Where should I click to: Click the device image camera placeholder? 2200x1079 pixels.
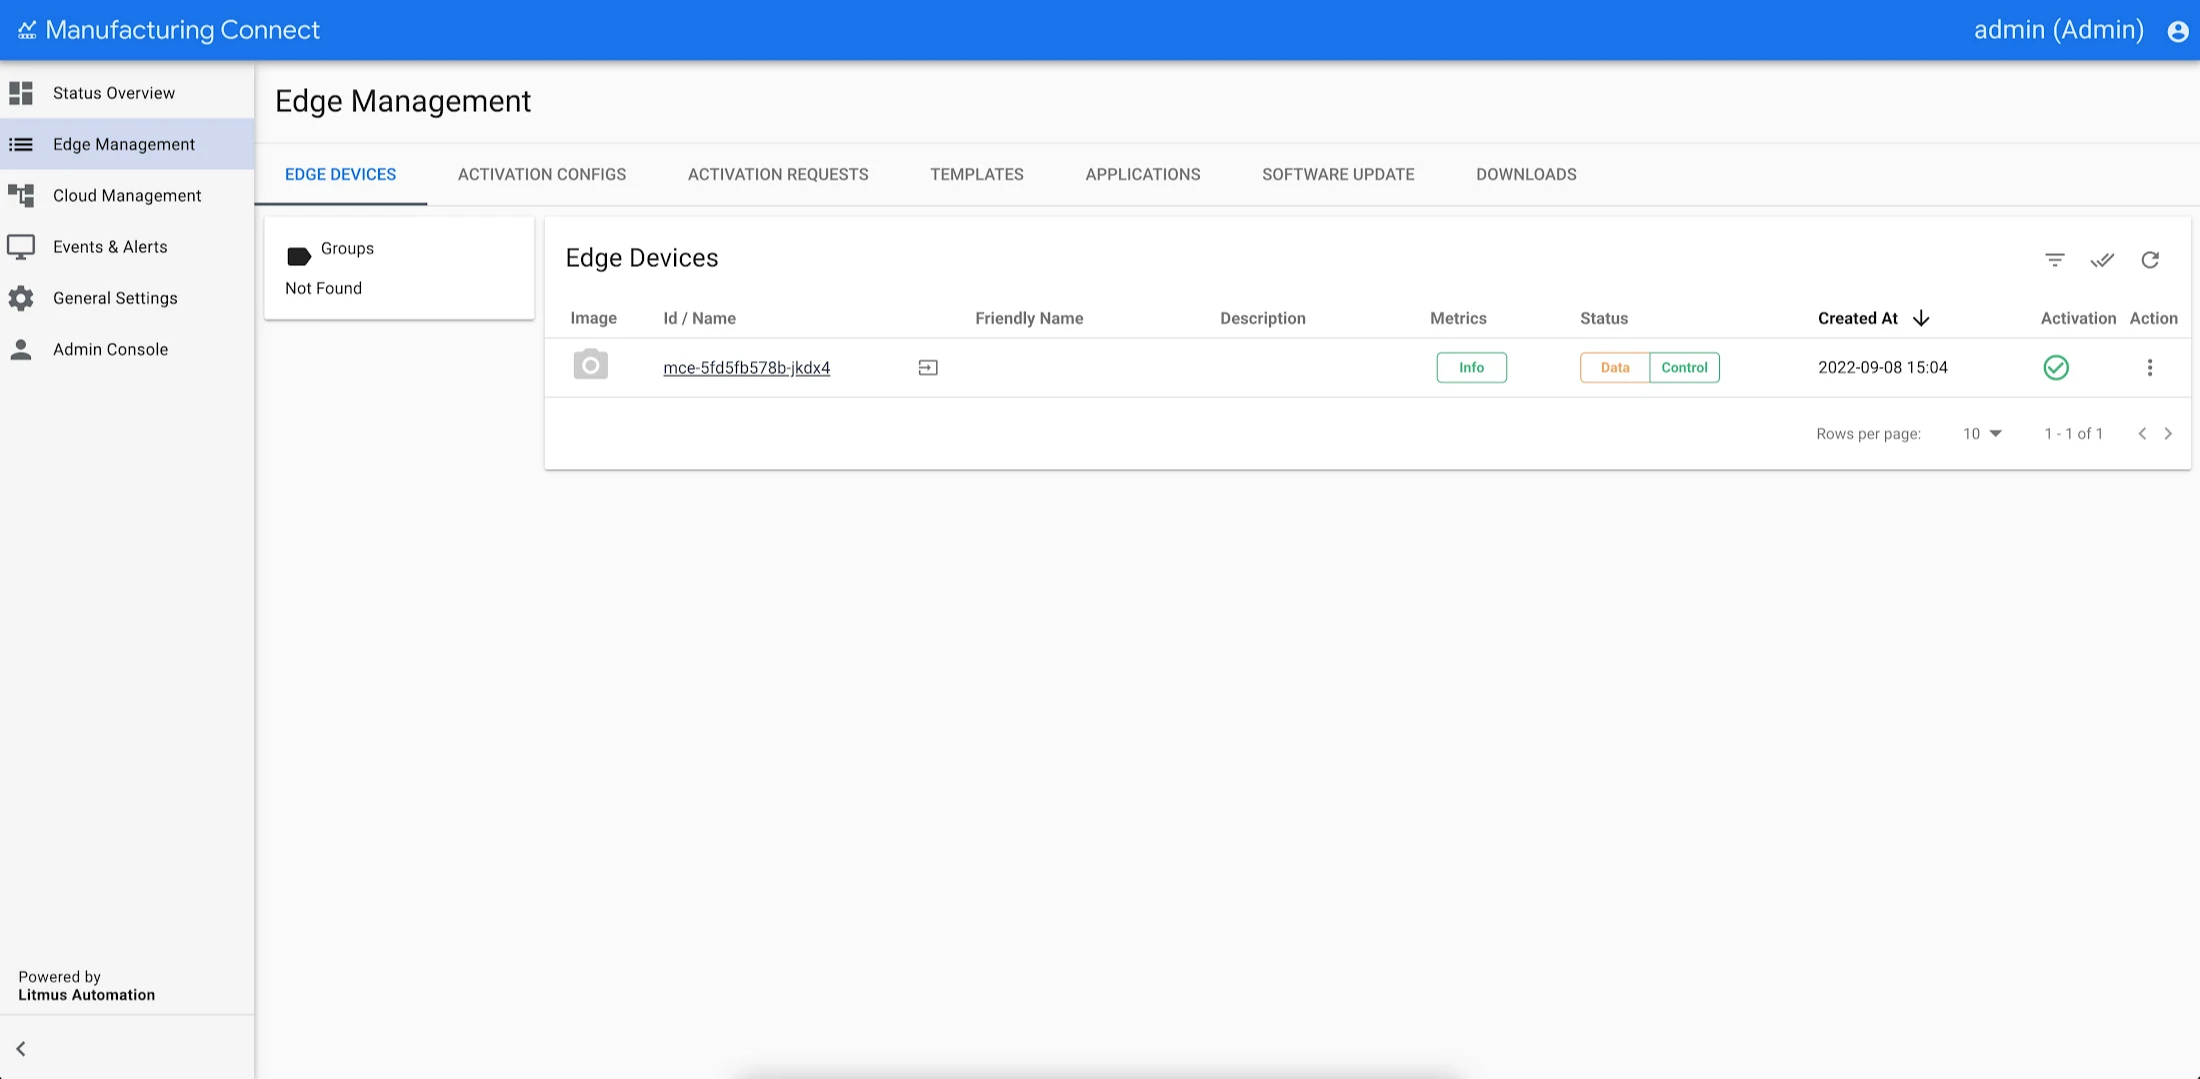point(590,365)
